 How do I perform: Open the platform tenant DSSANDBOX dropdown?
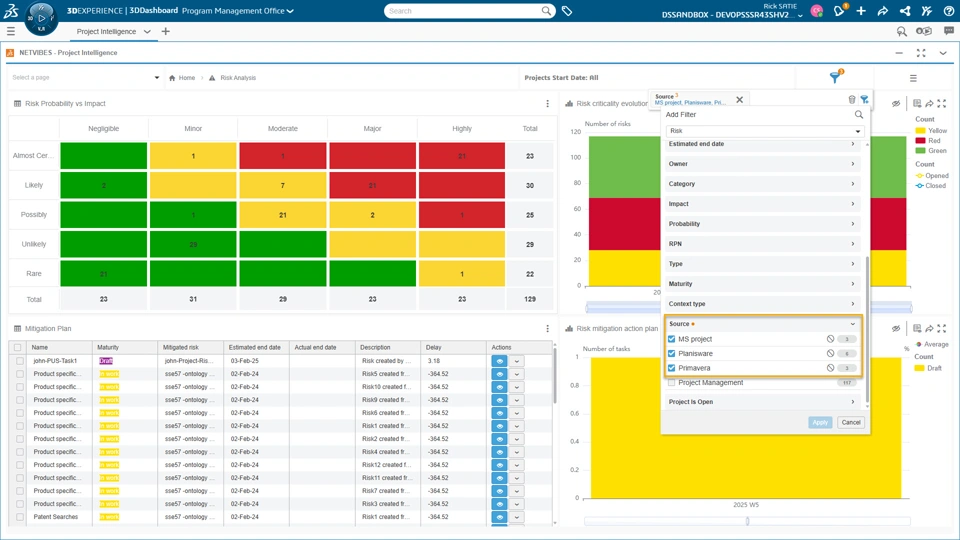coord(732,15)
